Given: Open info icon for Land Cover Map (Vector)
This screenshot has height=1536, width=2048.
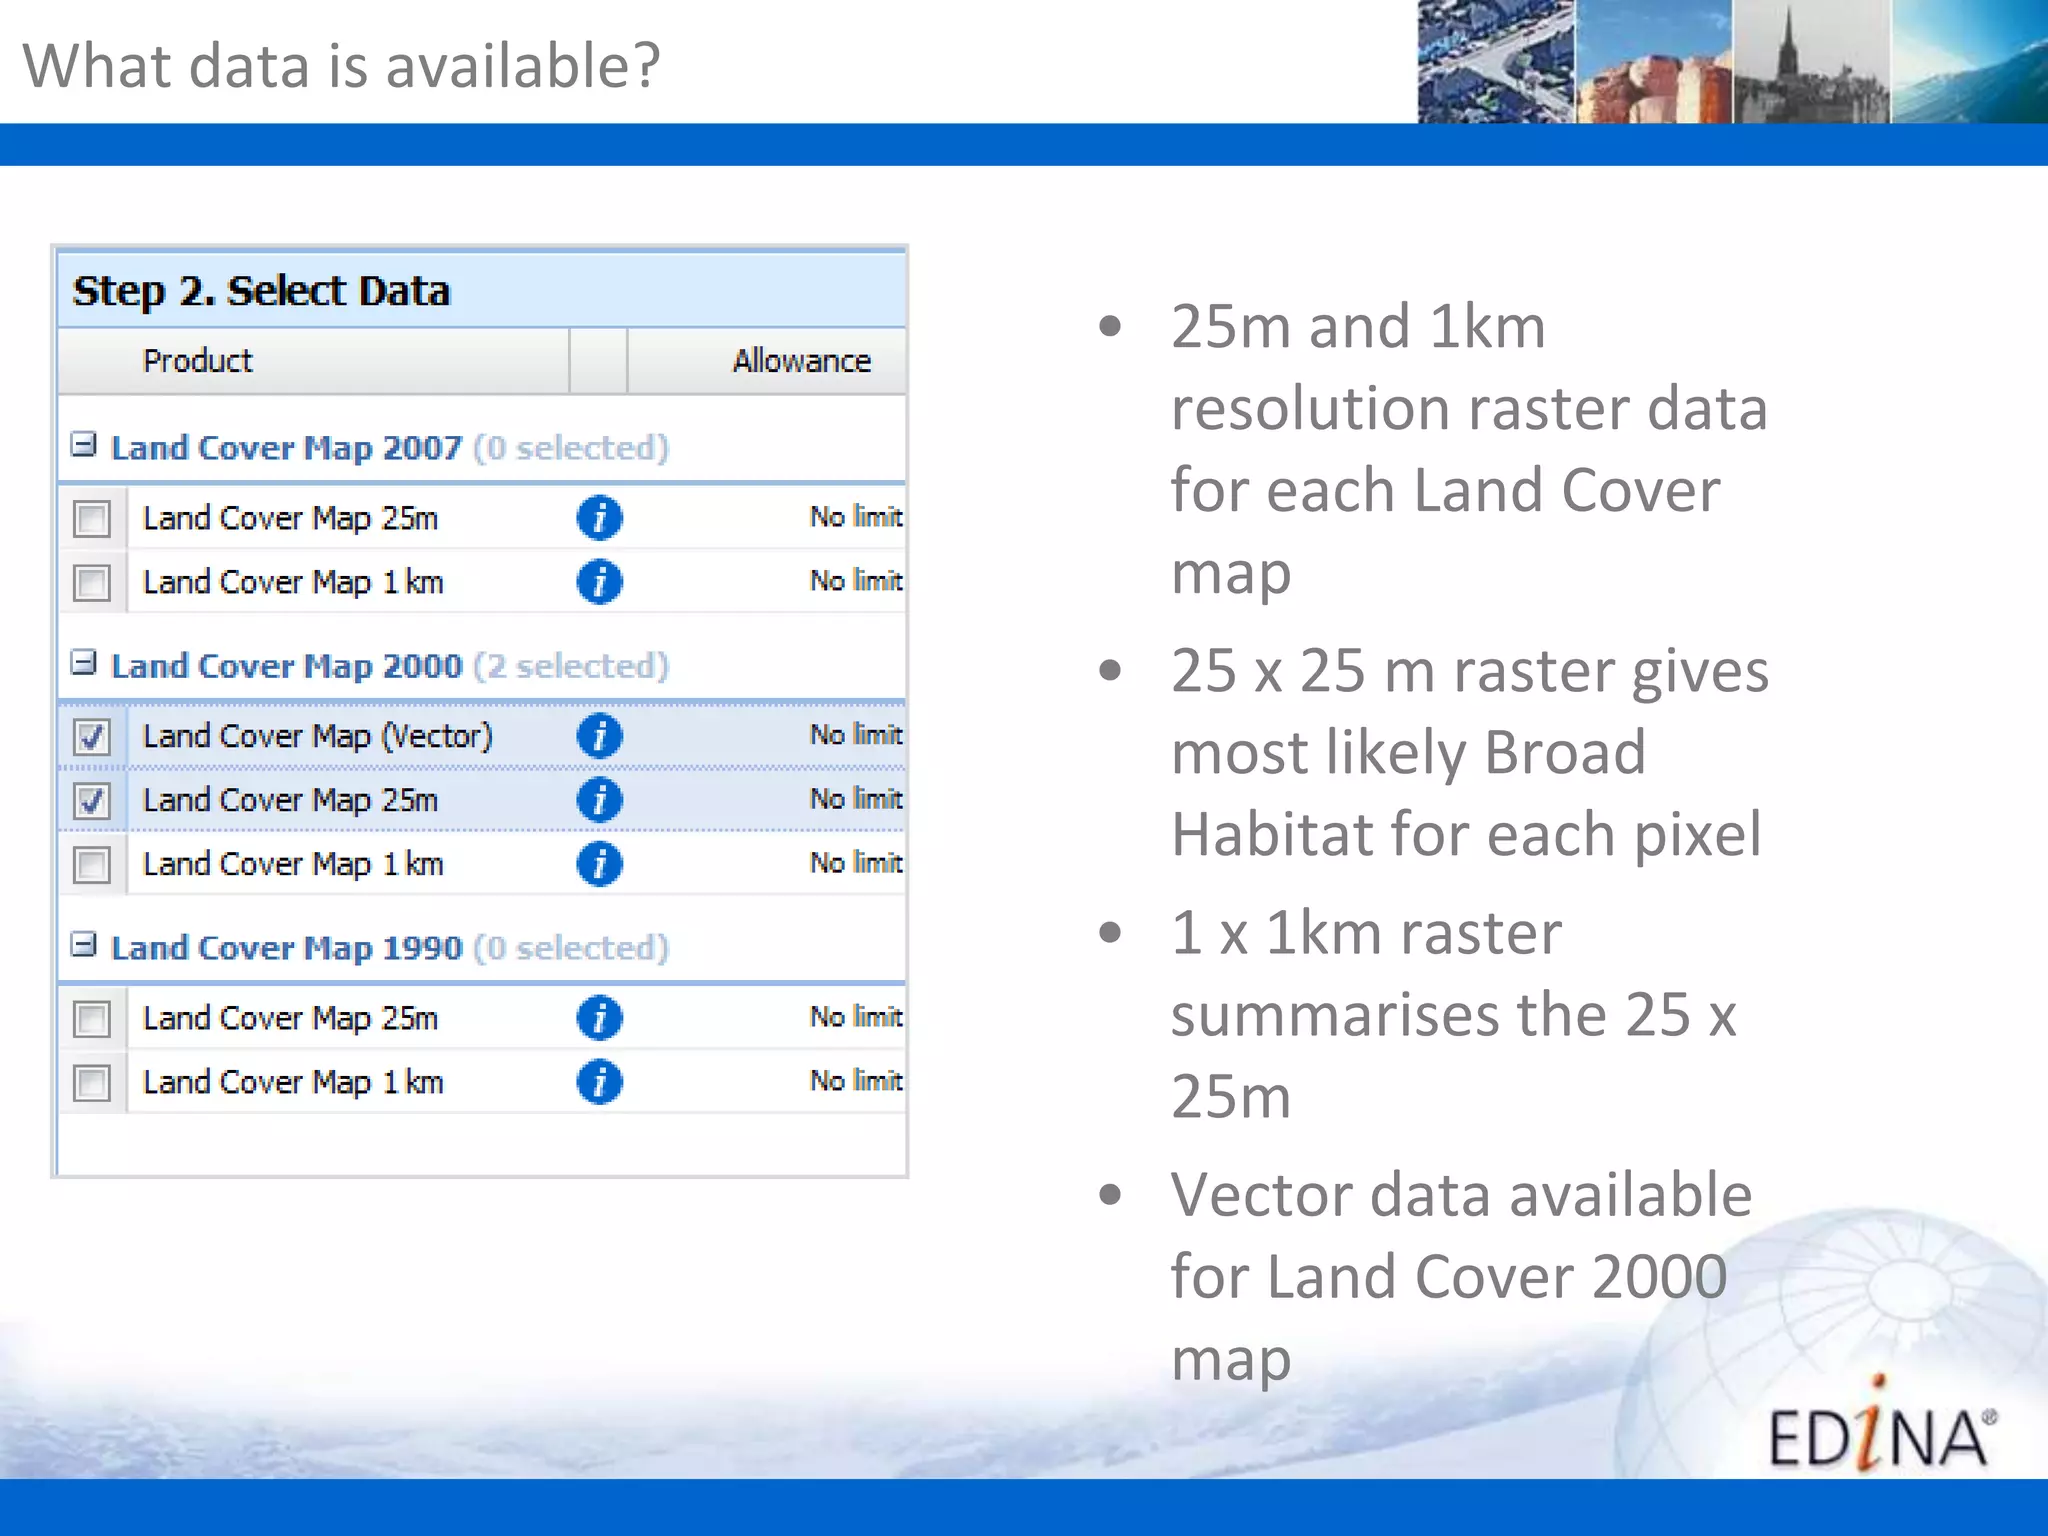Looking at the screenshot, I should pos(599,736).
